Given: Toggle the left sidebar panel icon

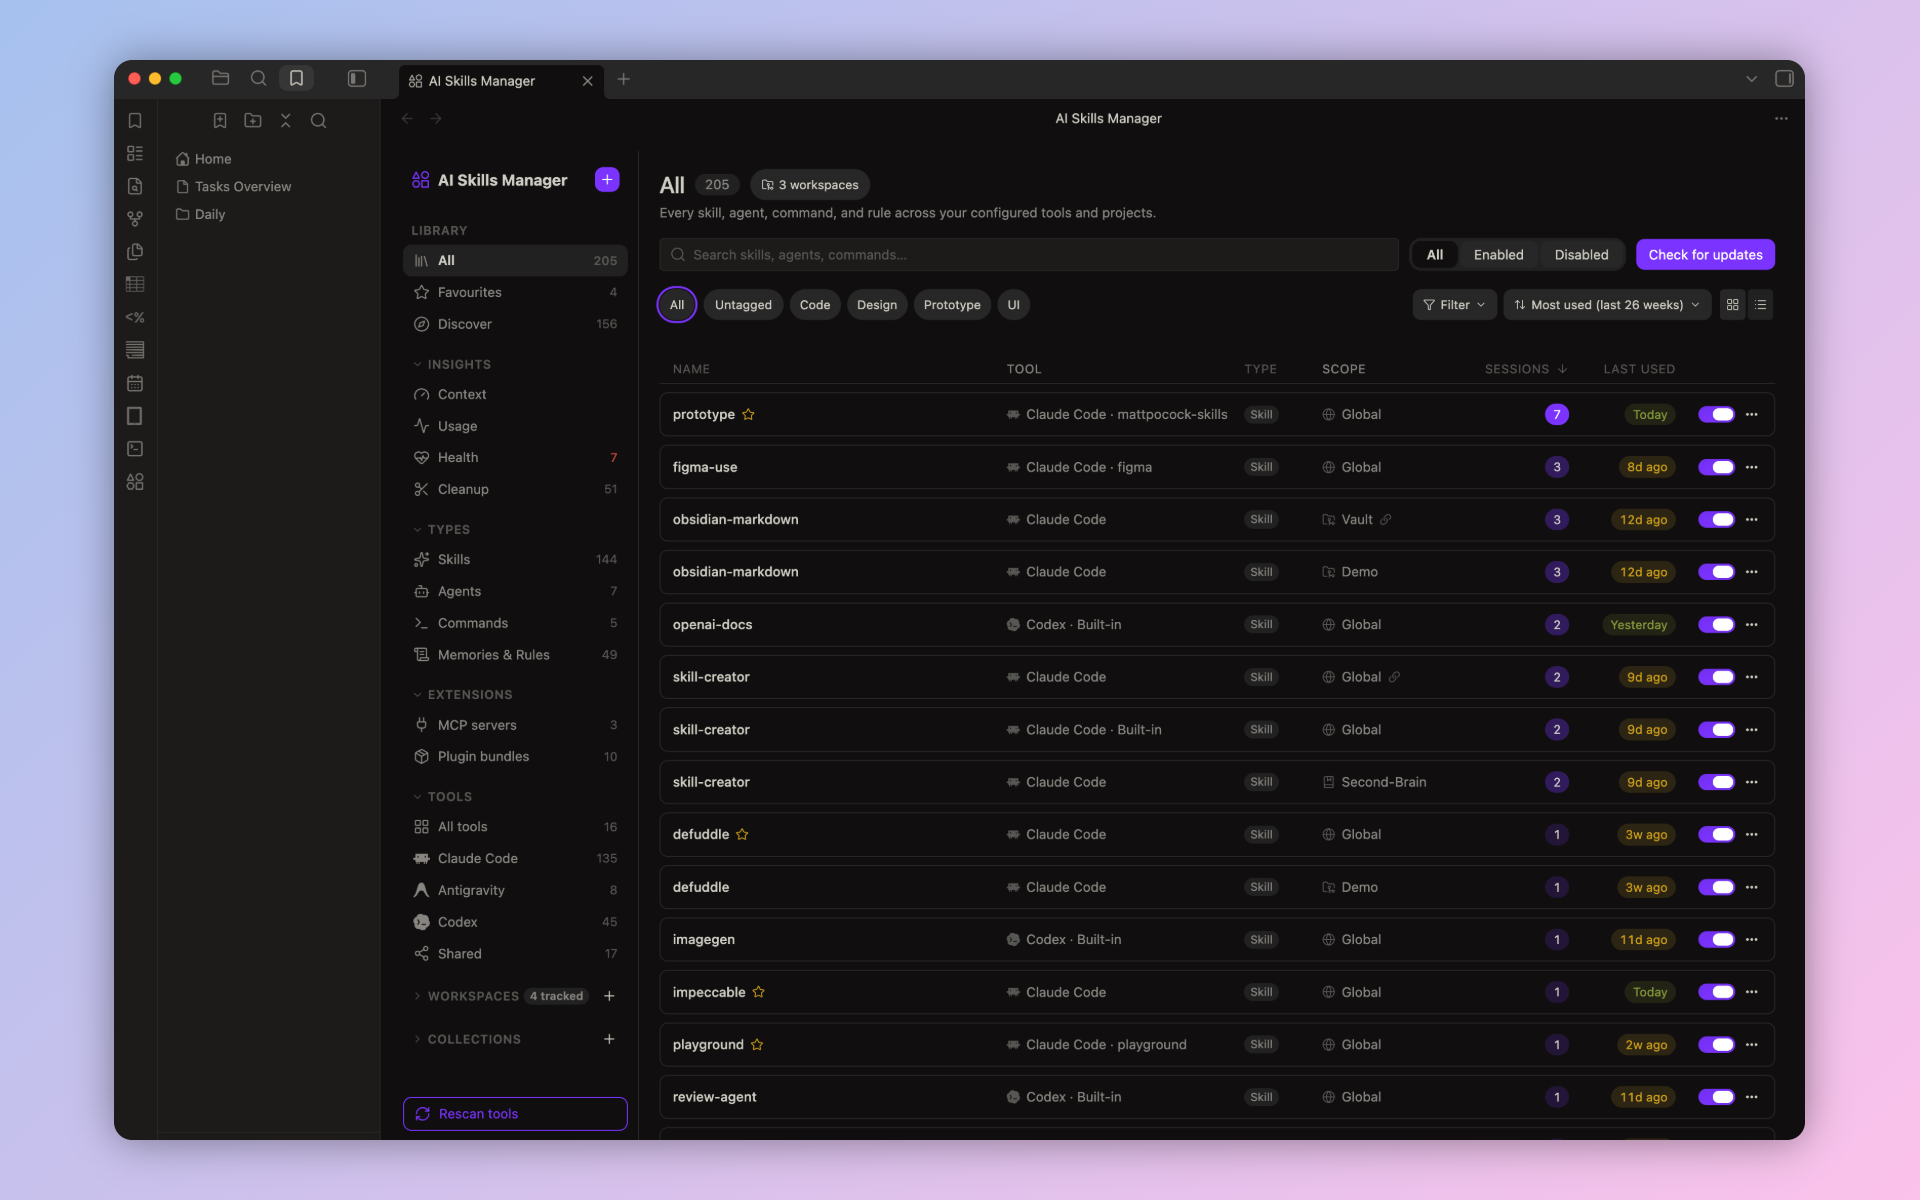Looking at the screenshot, I should pyautogui.click(x=357, y=78).
